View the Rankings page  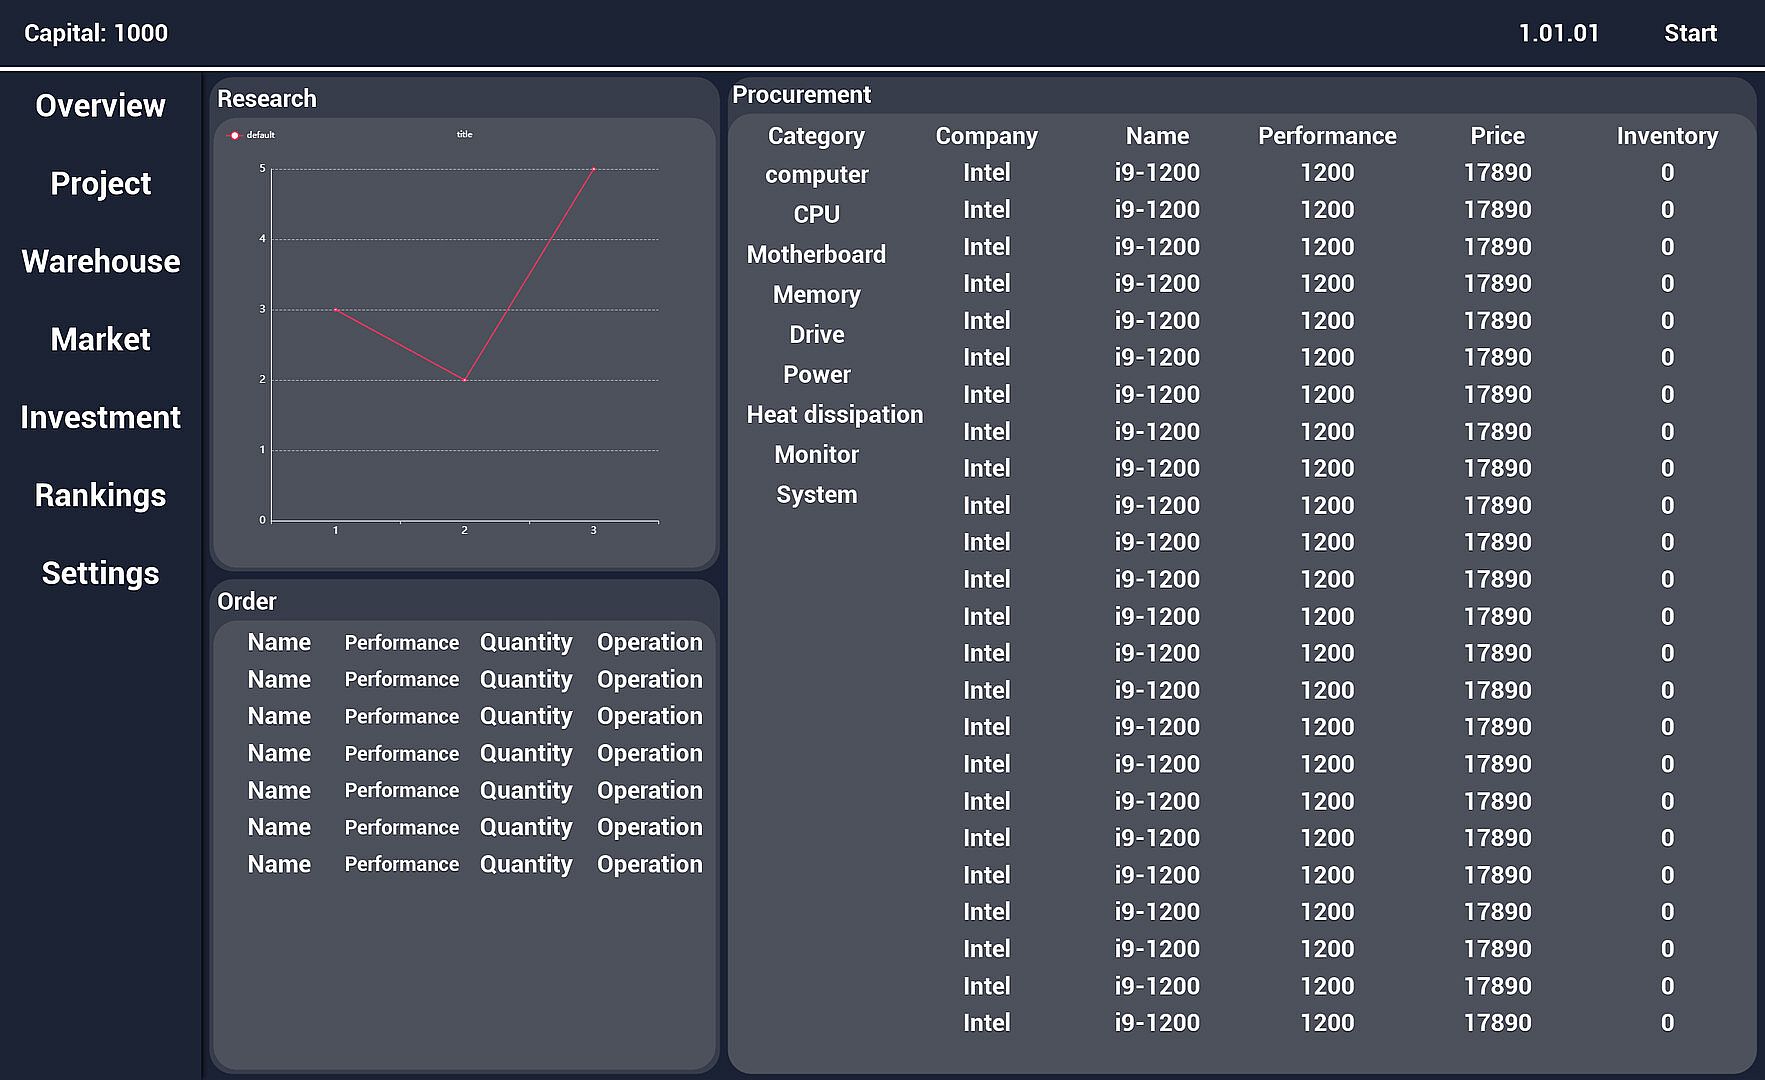tap(100, 496)
